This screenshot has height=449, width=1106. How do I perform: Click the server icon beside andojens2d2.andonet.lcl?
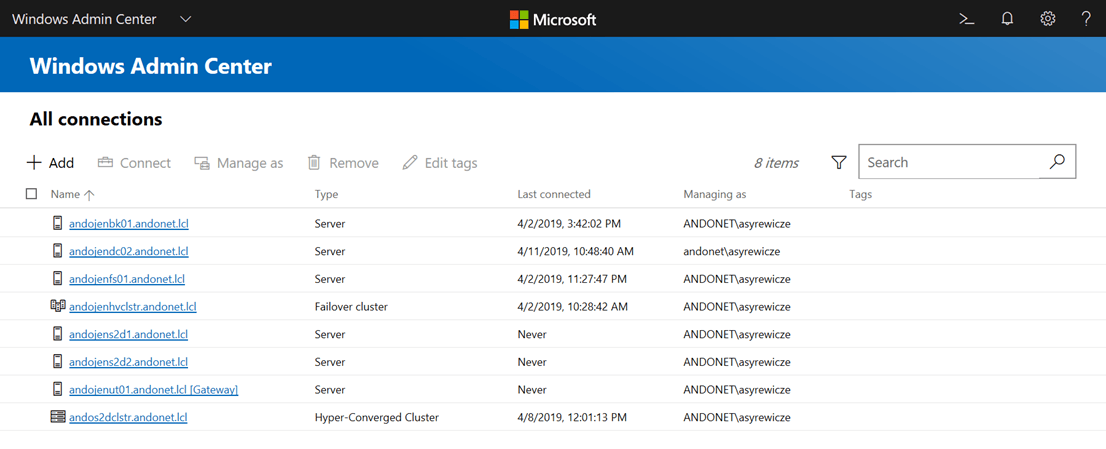tap(58, 362)
